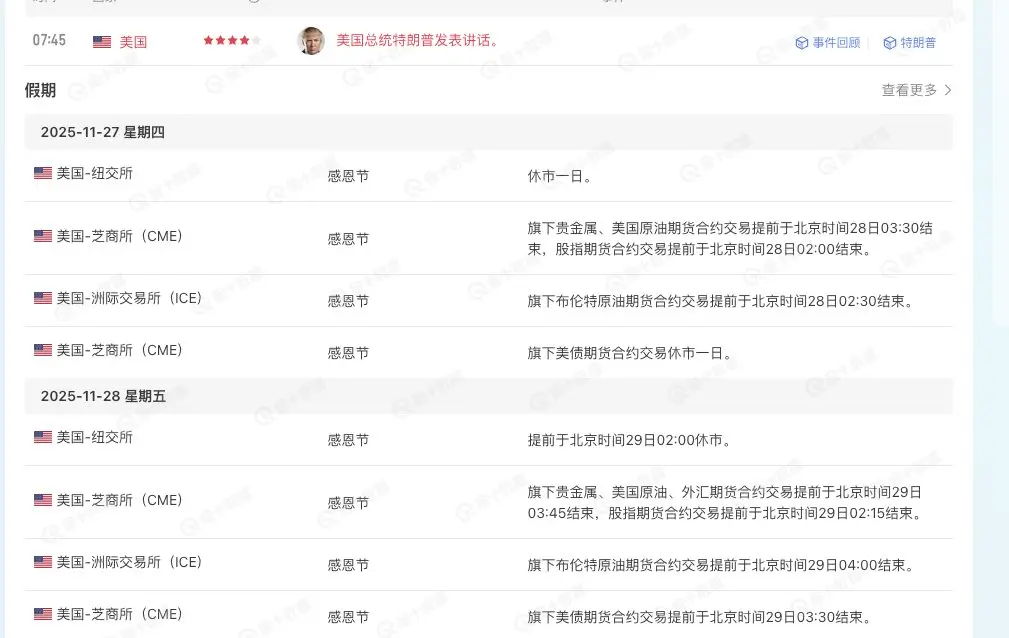Click 美国-洲际交易所（ICE）in the 28日02:30 row
1009x638 pixels.
129,298
